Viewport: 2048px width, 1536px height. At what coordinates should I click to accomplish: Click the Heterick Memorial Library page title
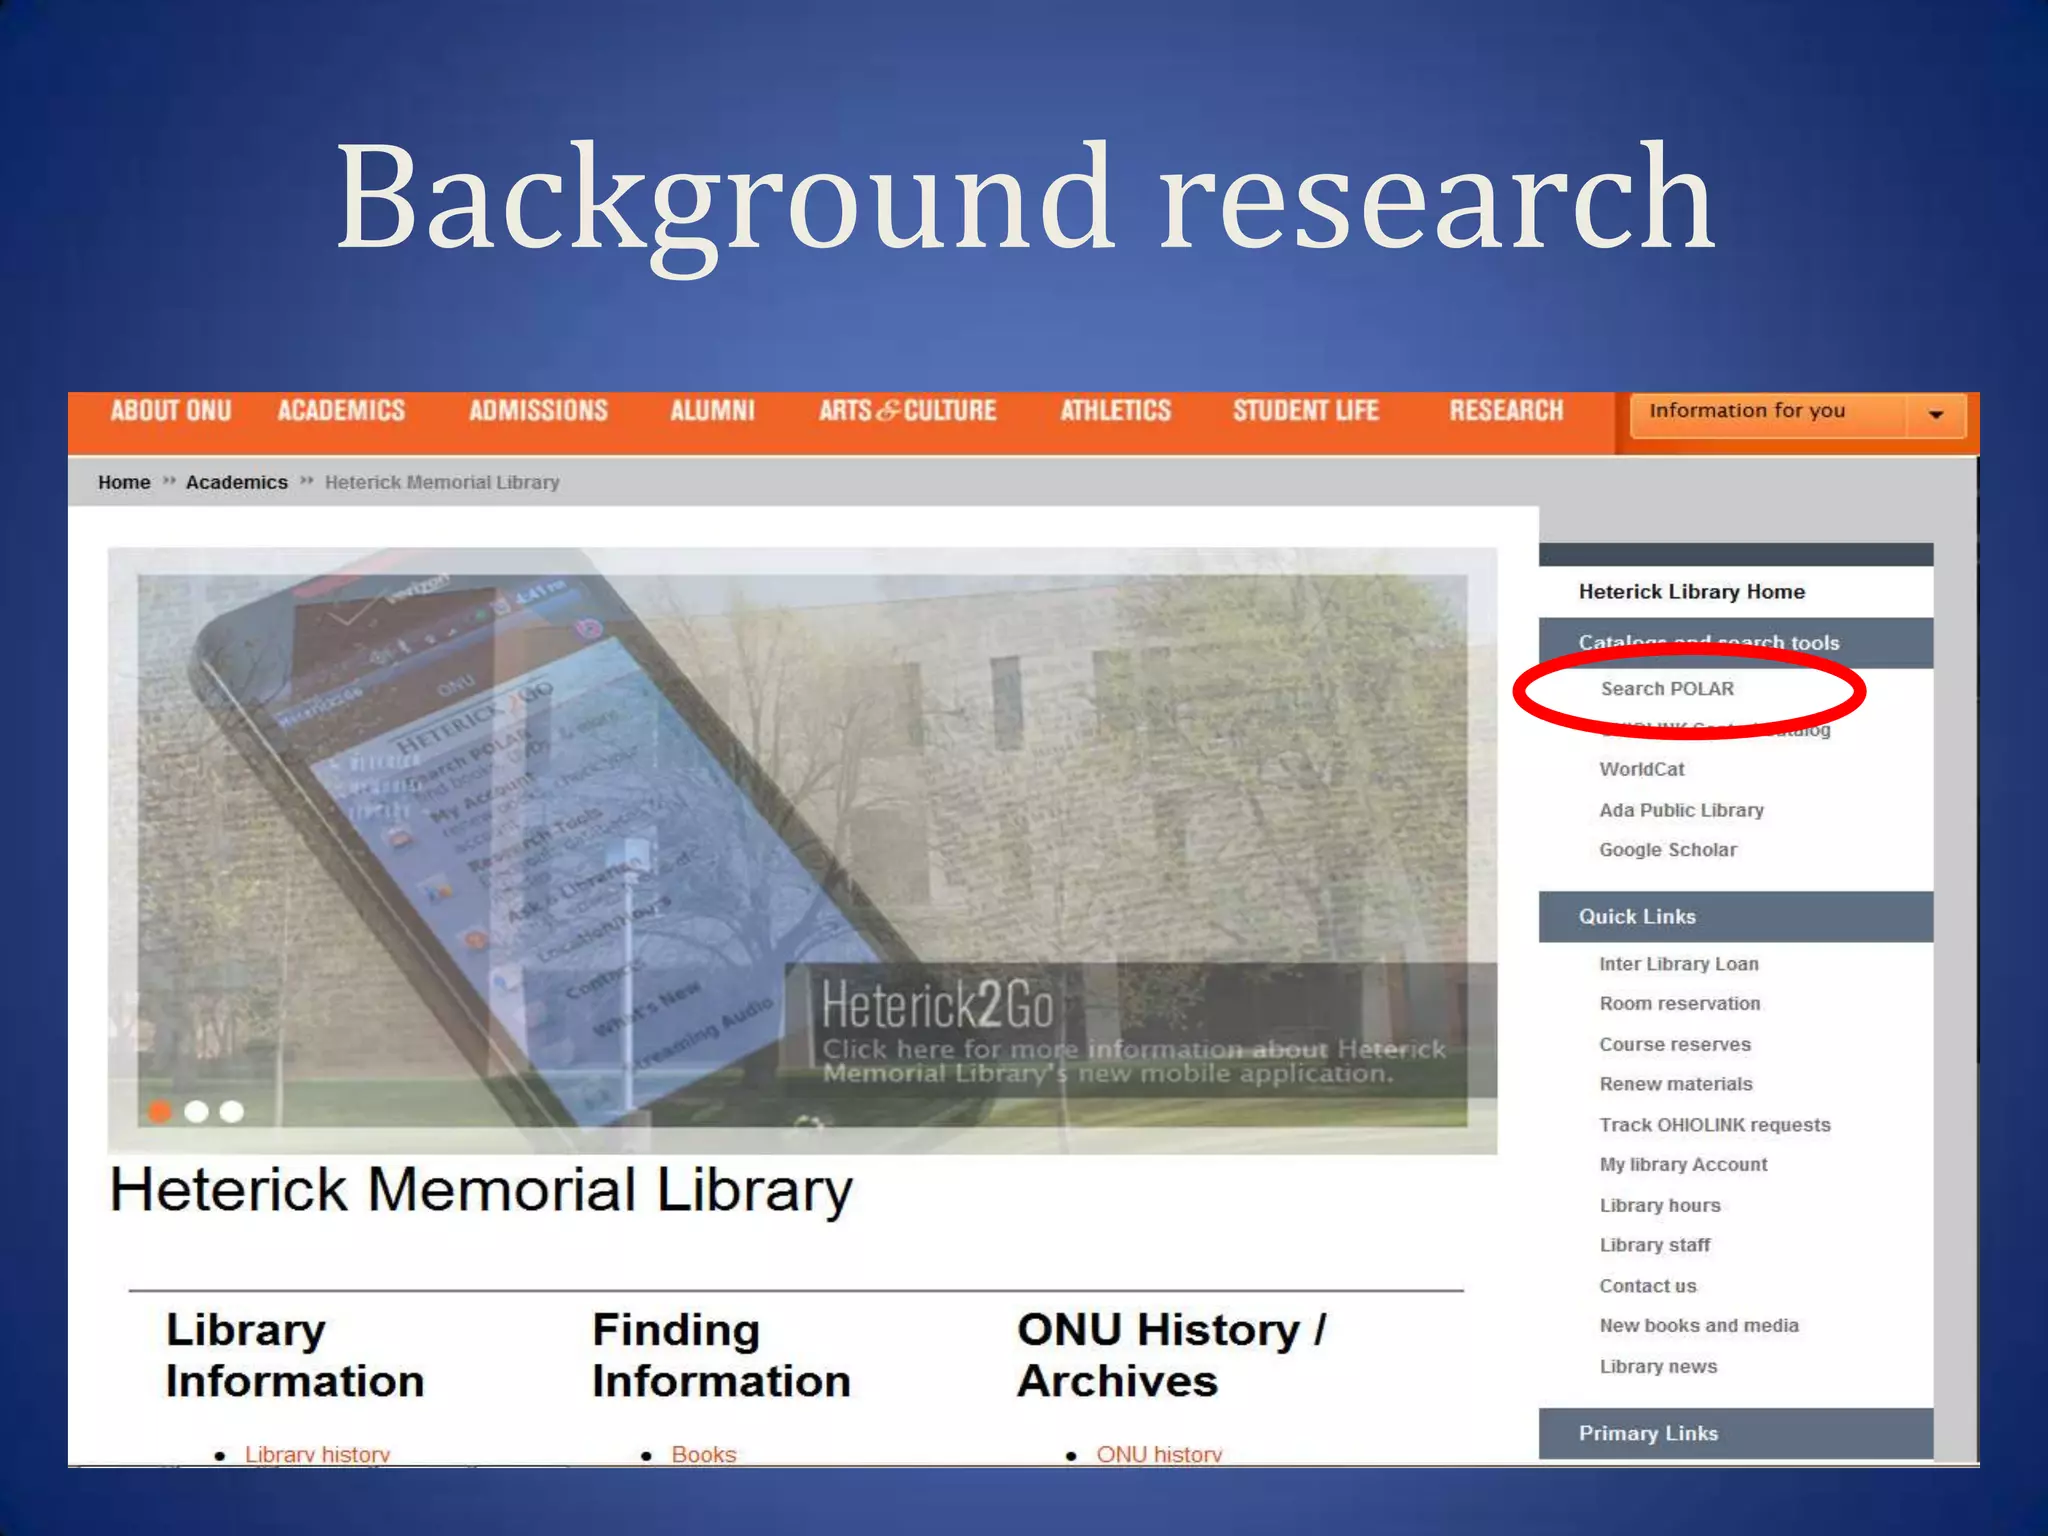(481, 1191)
